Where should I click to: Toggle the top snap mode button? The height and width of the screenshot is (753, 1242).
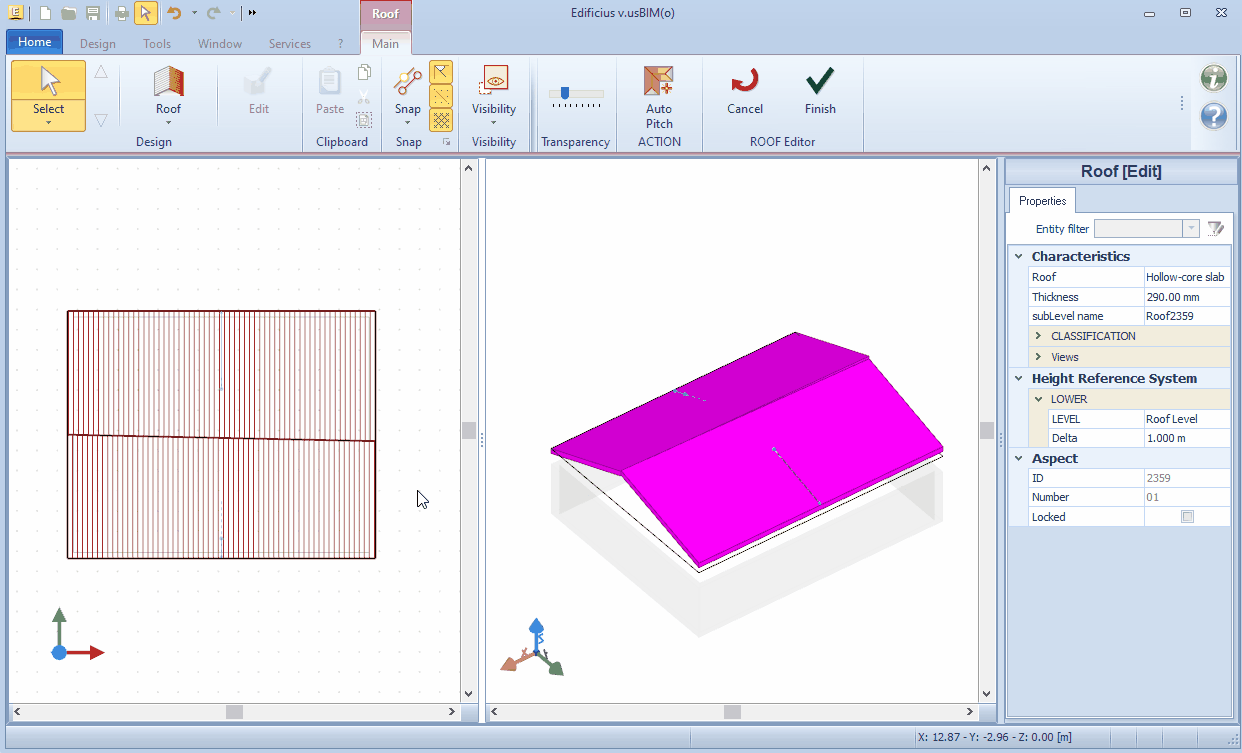[441, 72]
